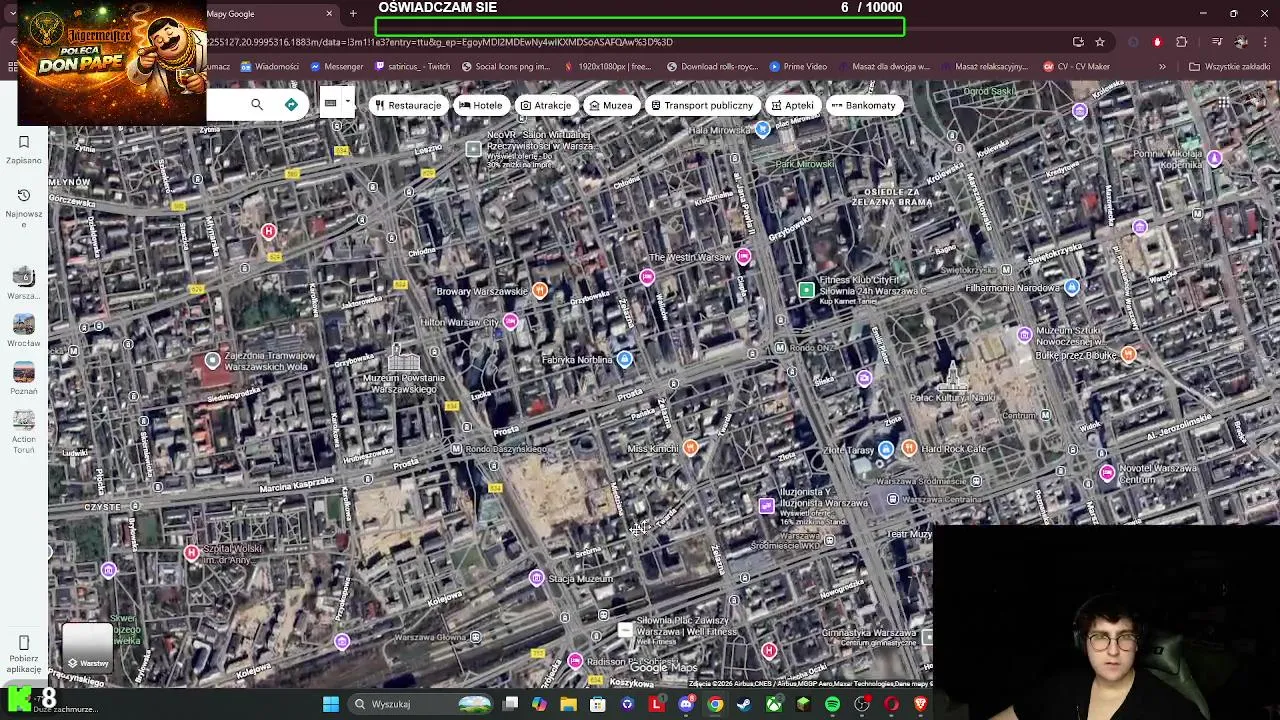Click the Hilton Warsaw City hotel pin

(511, 321)
